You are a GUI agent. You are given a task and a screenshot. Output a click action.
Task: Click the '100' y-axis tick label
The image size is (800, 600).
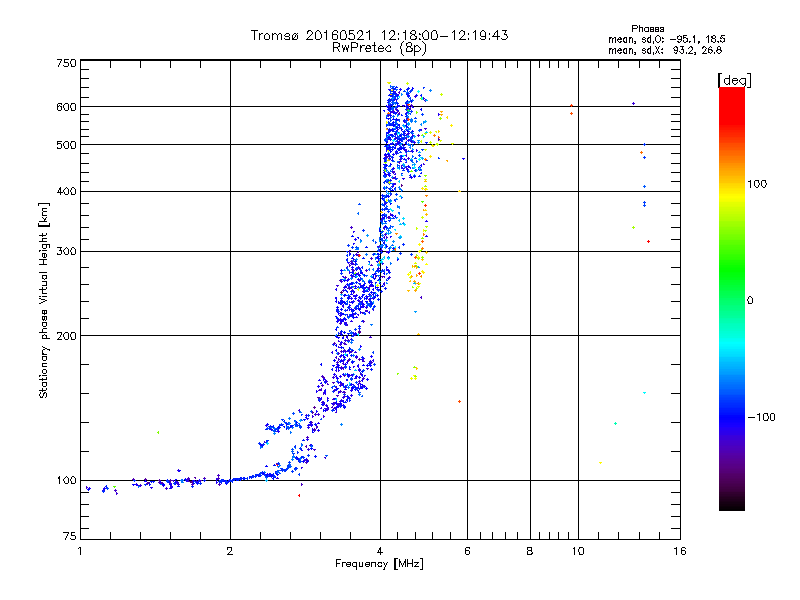tap(66, 480)
